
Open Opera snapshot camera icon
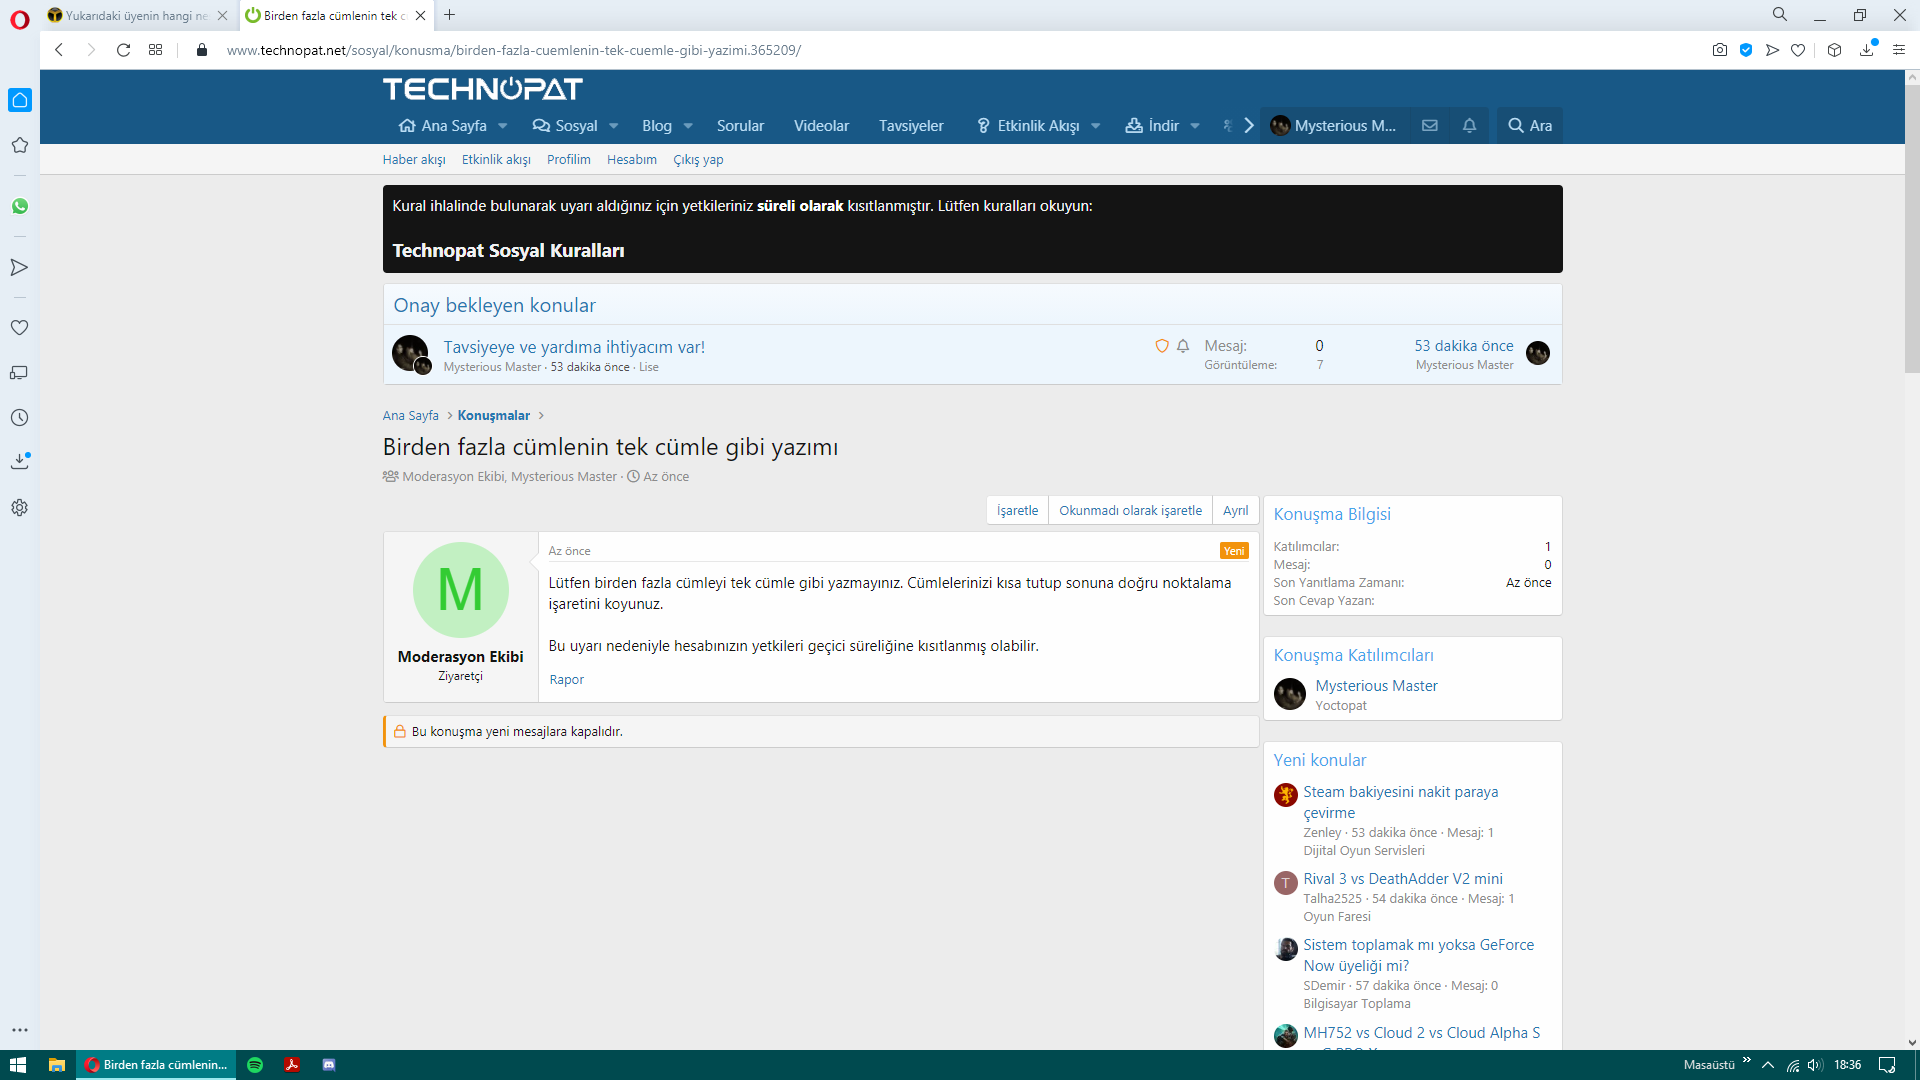point(1719,50)
